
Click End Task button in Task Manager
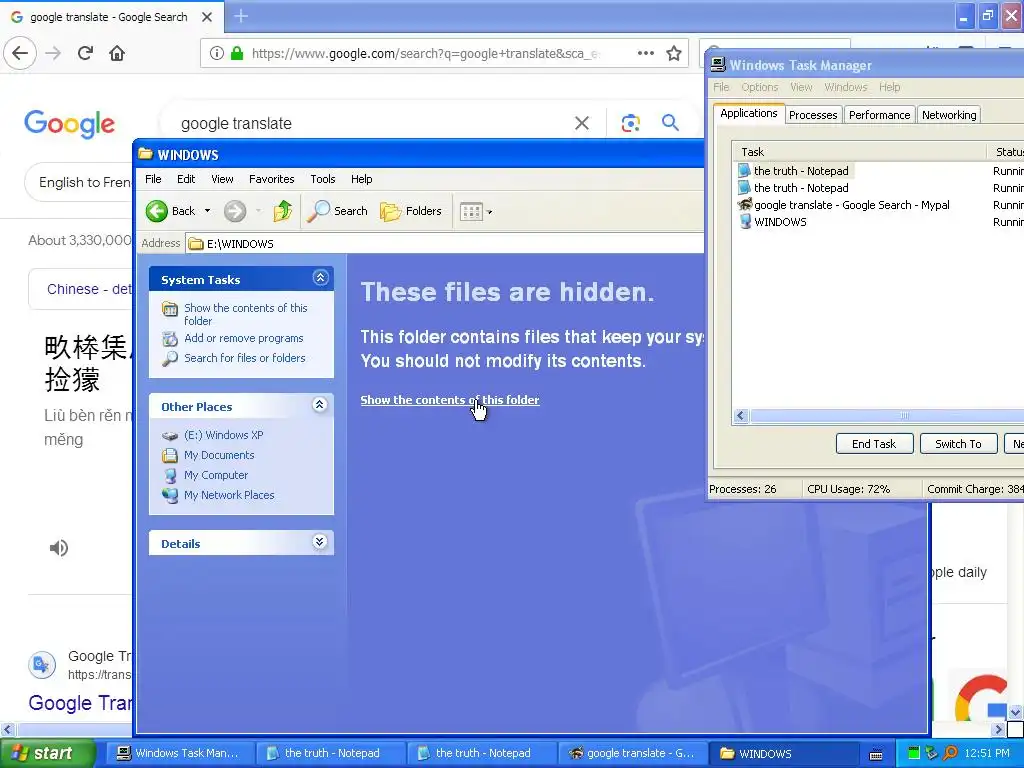874,444
